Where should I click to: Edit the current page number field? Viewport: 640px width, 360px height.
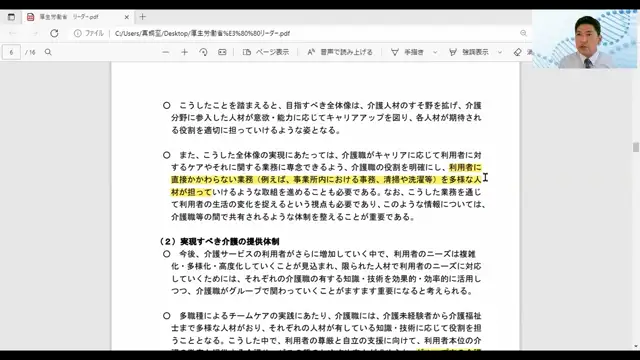tap(11, 52)
